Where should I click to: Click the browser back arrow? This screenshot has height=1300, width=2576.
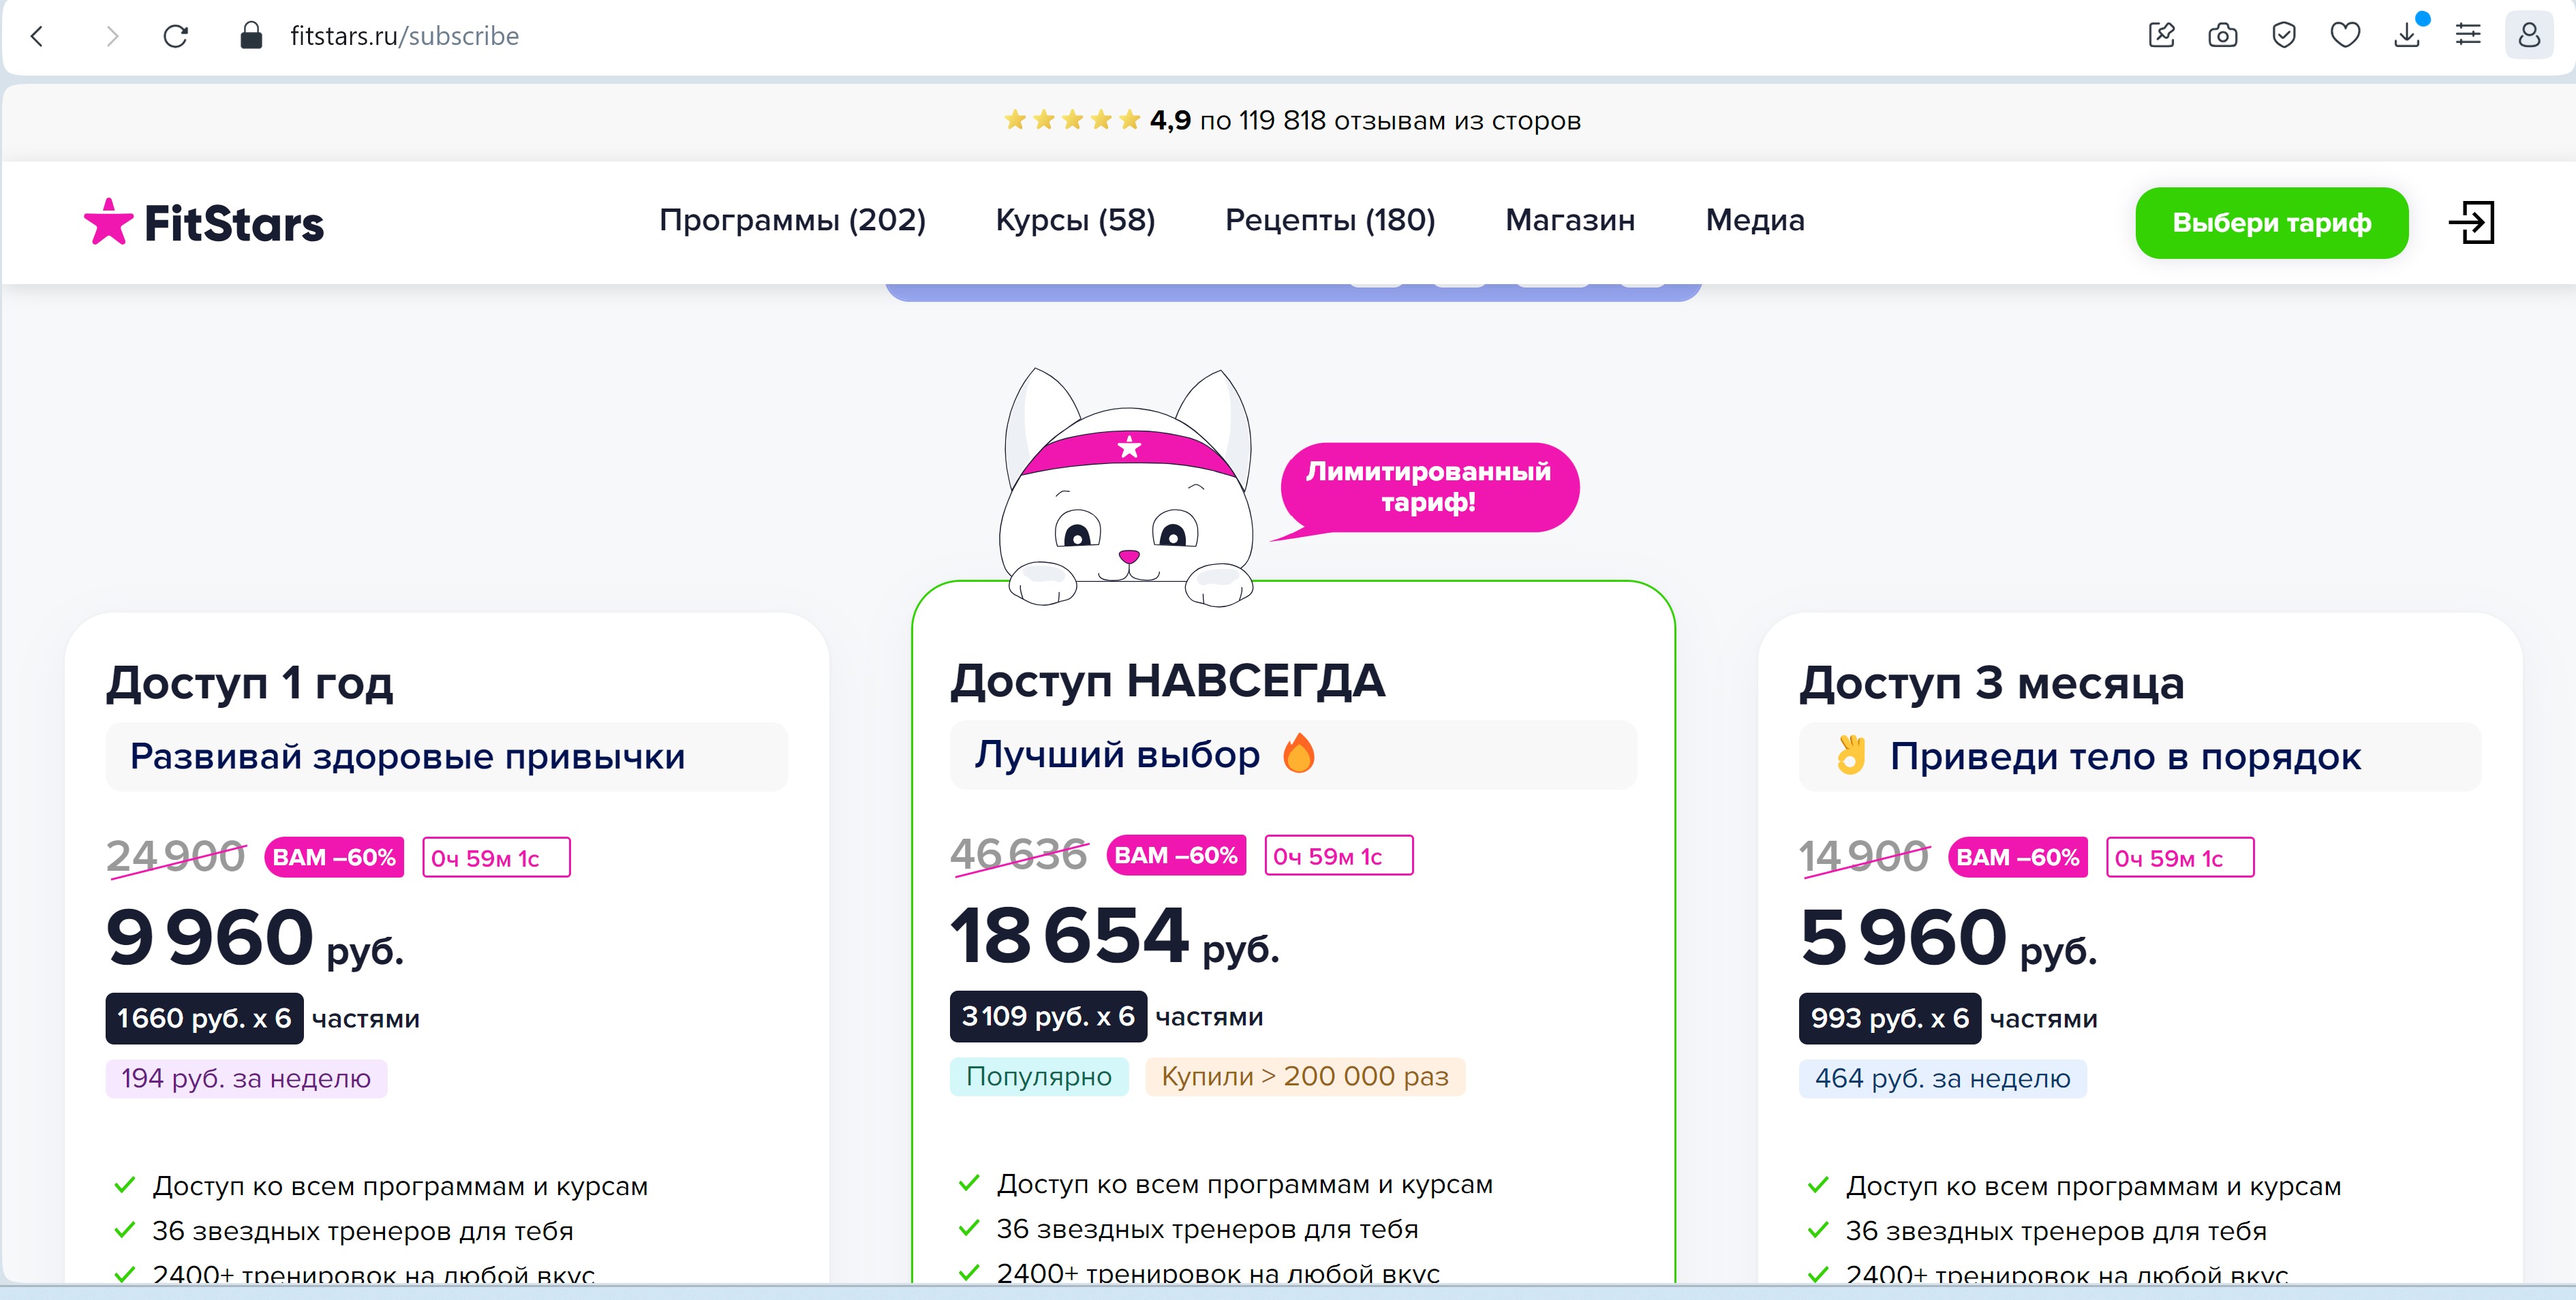pos(37,37)
